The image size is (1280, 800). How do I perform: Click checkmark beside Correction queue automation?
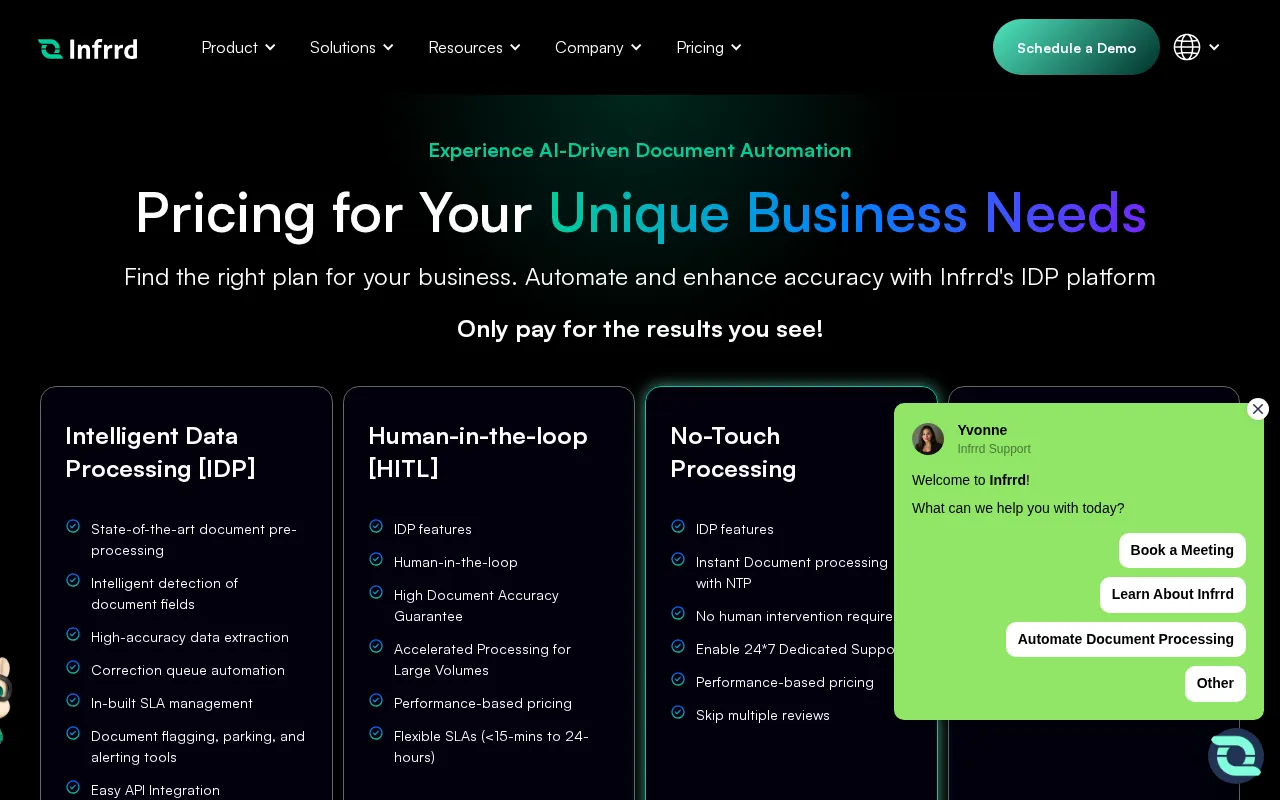73,667
